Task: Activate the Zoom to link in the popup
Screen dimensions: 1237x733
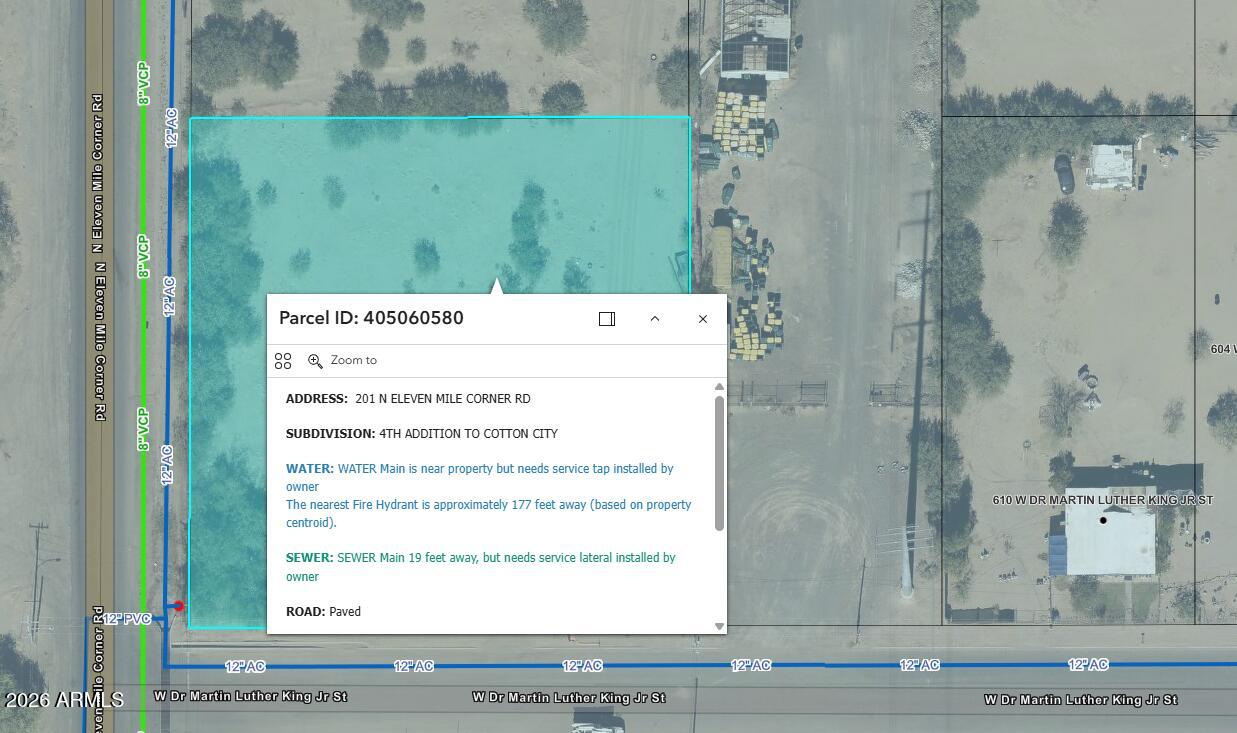Action: tap(352, 360)
